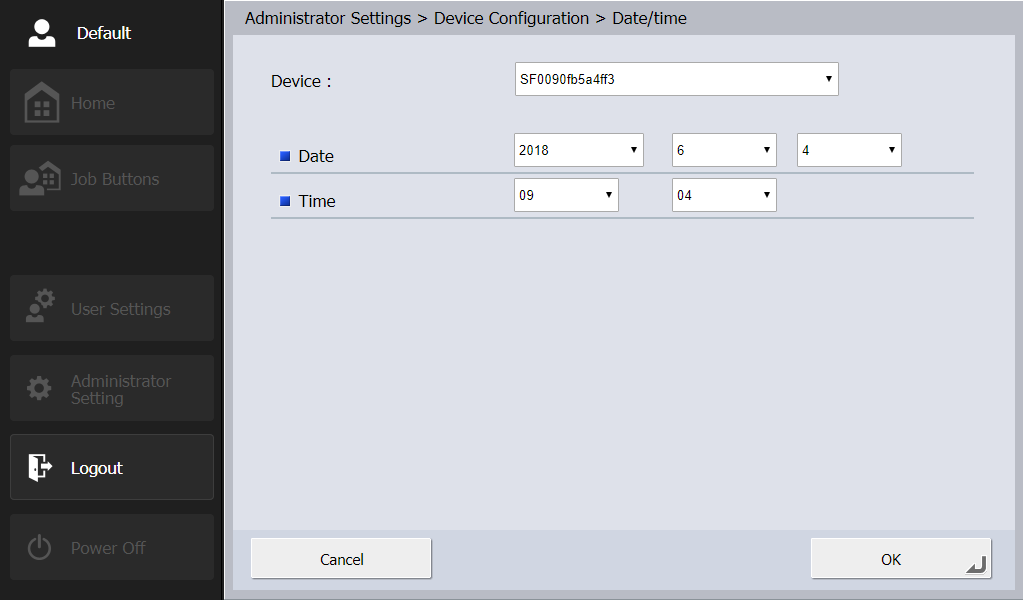Screen dimensions: 1023x600
Task: Select the Logout menu item label
Action: click(x=97, y=468)
